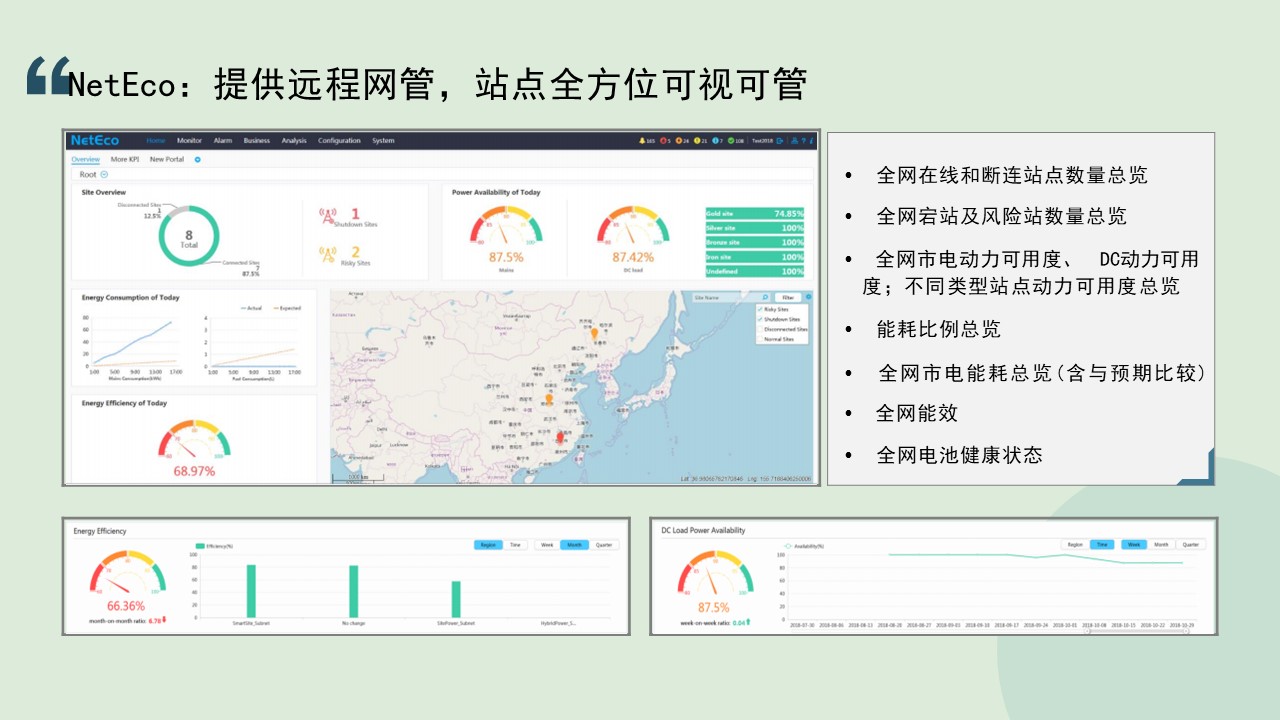This screenshot has height=720, width=1280.
Task: Click the blue icon right of Filter
Action: [x=809, y=297]
